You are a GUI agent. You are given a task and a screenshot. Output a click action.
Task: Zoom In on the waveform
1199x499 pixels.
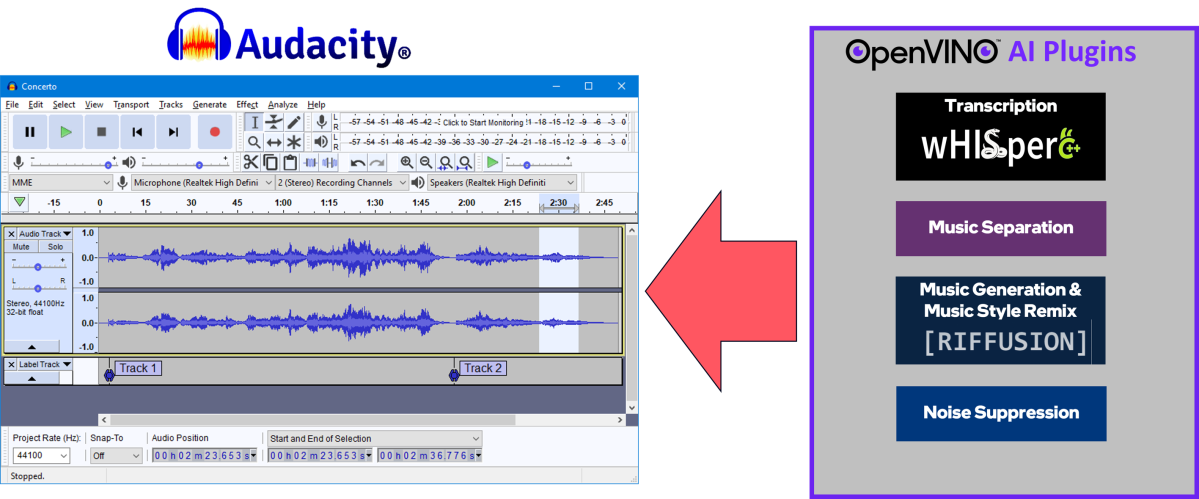coord(406,162)
